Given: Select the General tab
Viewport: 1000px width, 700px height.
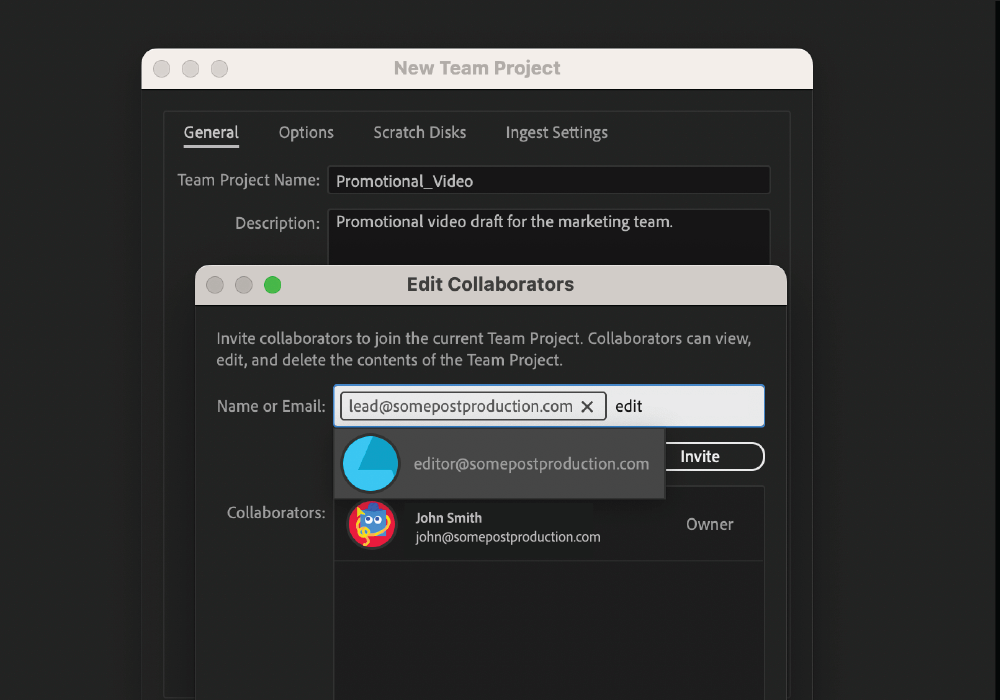Looking at the screenshot, I should tap(210, 132).
